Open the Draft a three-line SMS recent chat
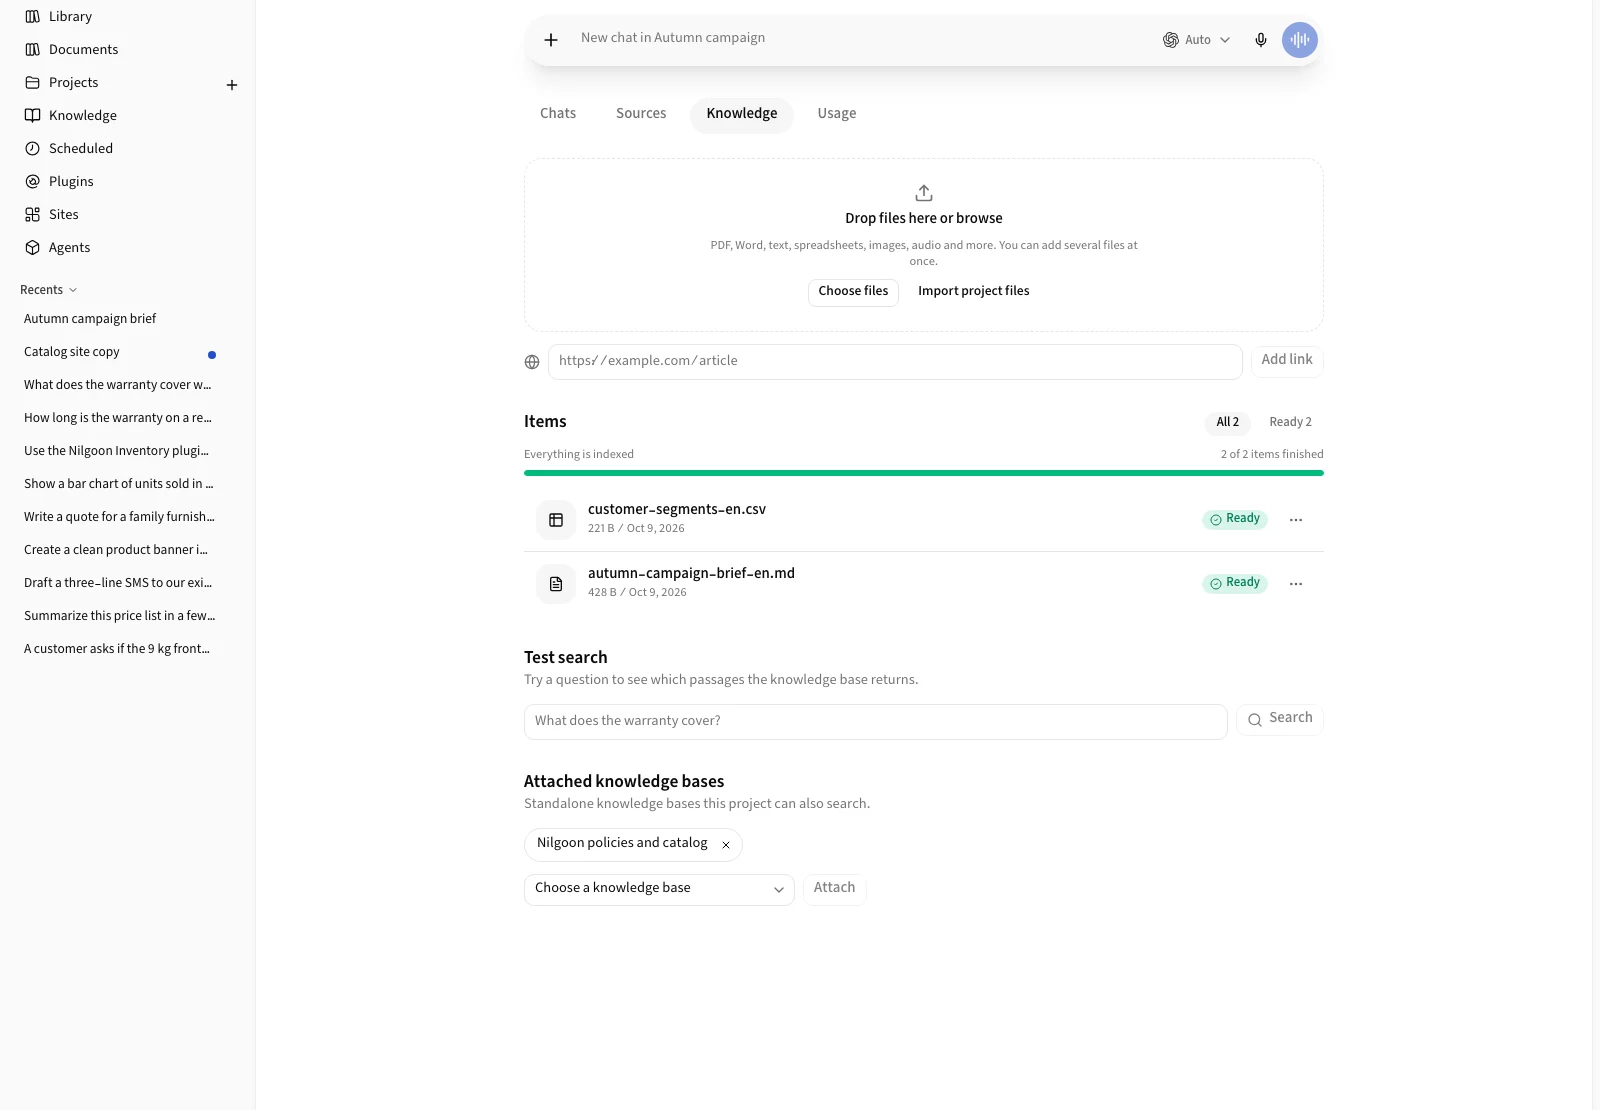This screenshot has height=1110, width=1600. coord(120,583)
